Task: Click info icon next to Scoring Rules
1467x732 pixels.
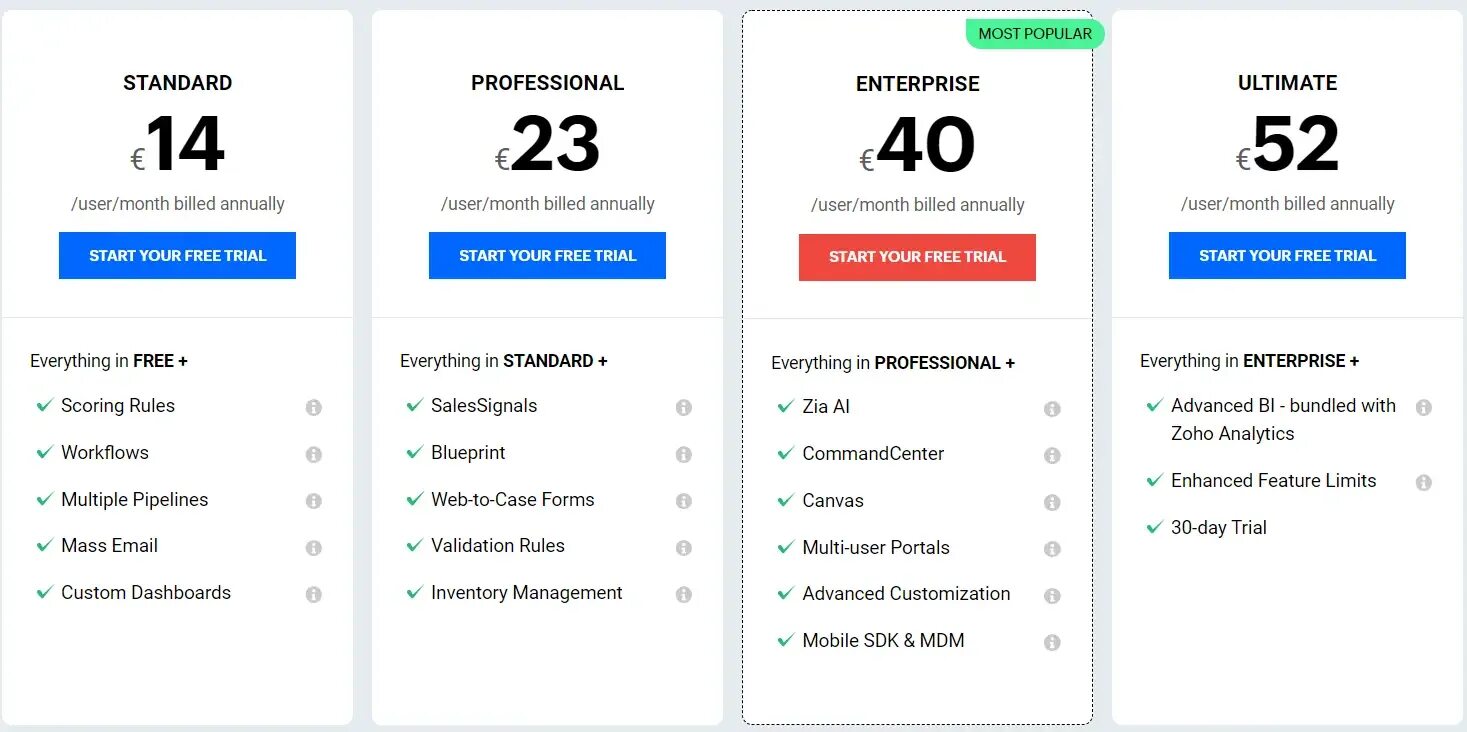Action: tap(314, 407)
